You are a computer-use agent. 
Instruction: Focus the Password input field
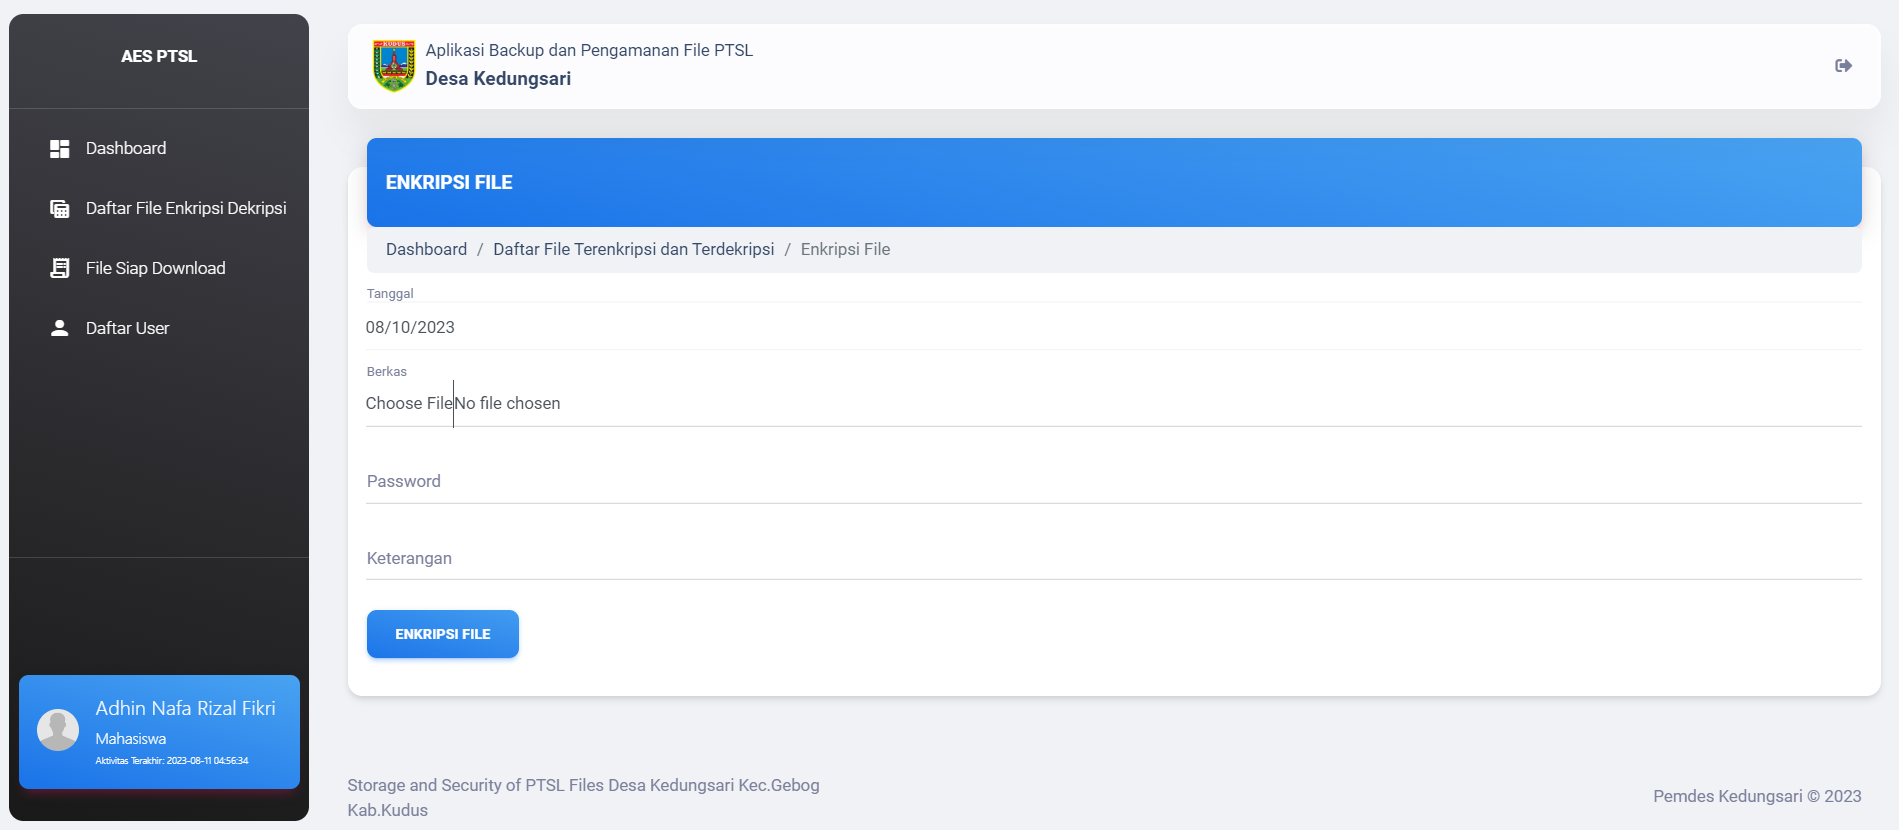pyautogui.click(x=1112, y=482)
